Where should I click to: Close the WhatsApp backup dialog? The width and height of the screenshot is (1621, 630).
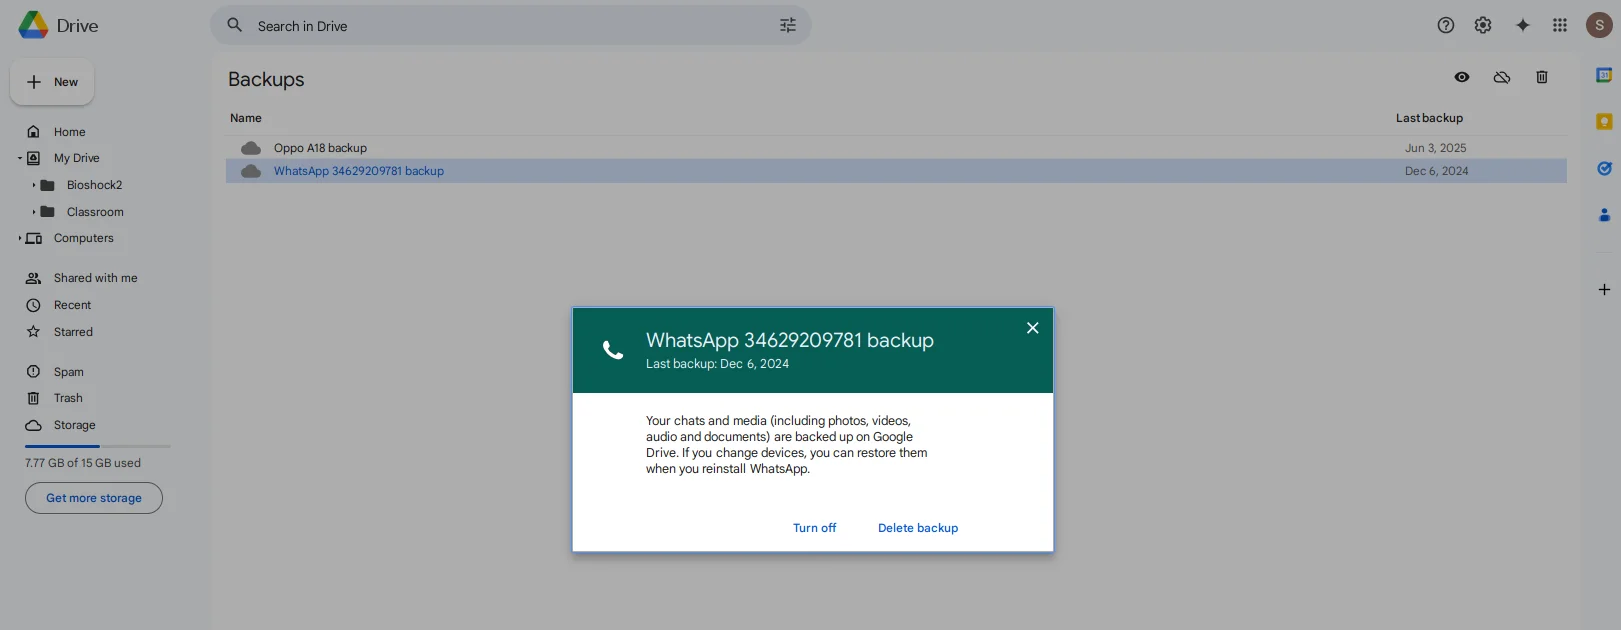tap(1033, 328)
